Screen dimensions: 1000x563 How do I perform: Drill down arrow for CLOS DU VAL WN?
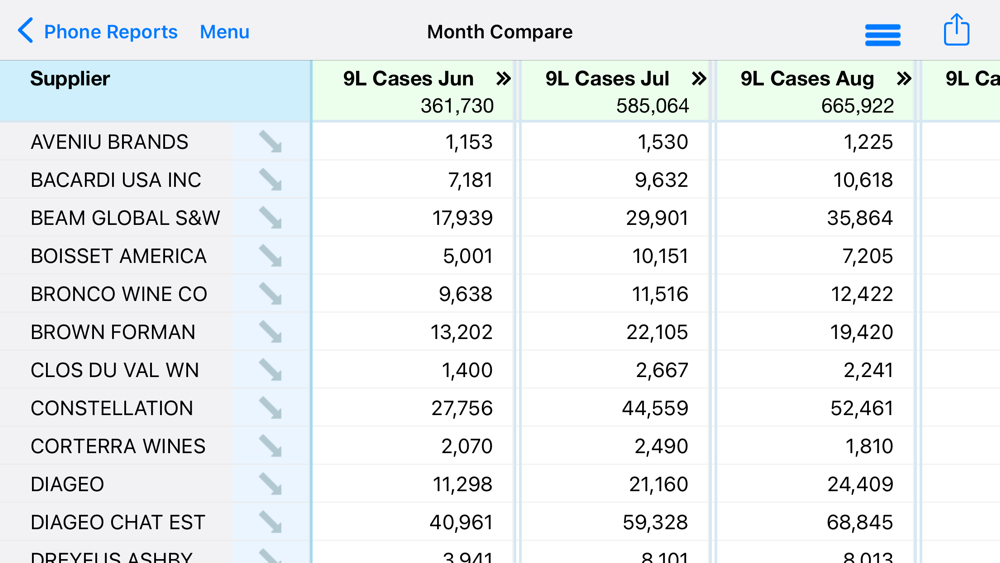270,370
